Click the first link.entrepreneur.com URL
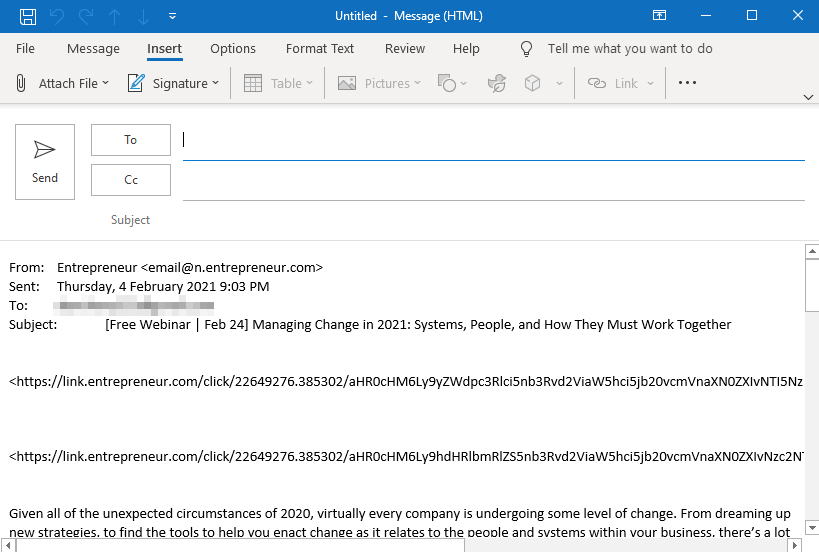 point(406,381)
